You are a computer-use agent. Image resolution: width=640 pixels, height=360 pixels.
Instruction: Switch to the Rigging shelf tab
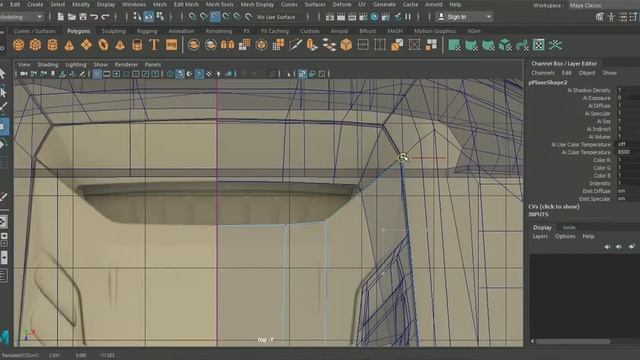coord(147,31)
